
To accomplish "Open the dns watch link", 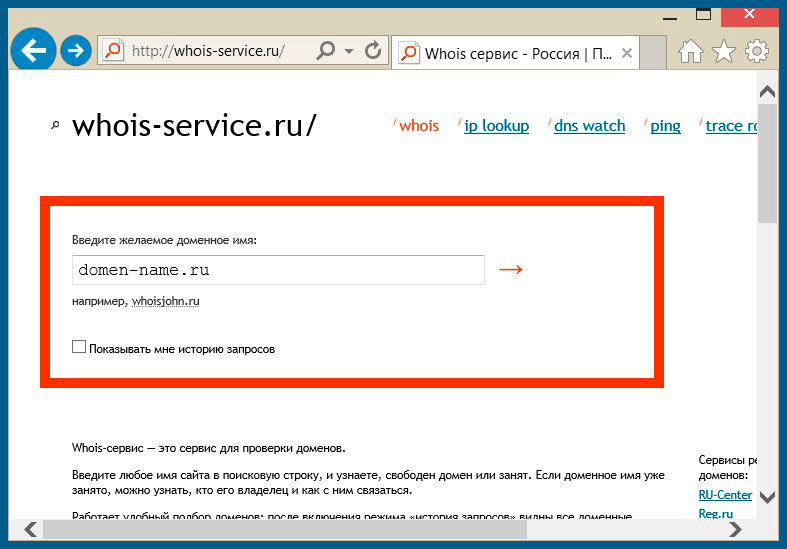I will coord(589,126).
